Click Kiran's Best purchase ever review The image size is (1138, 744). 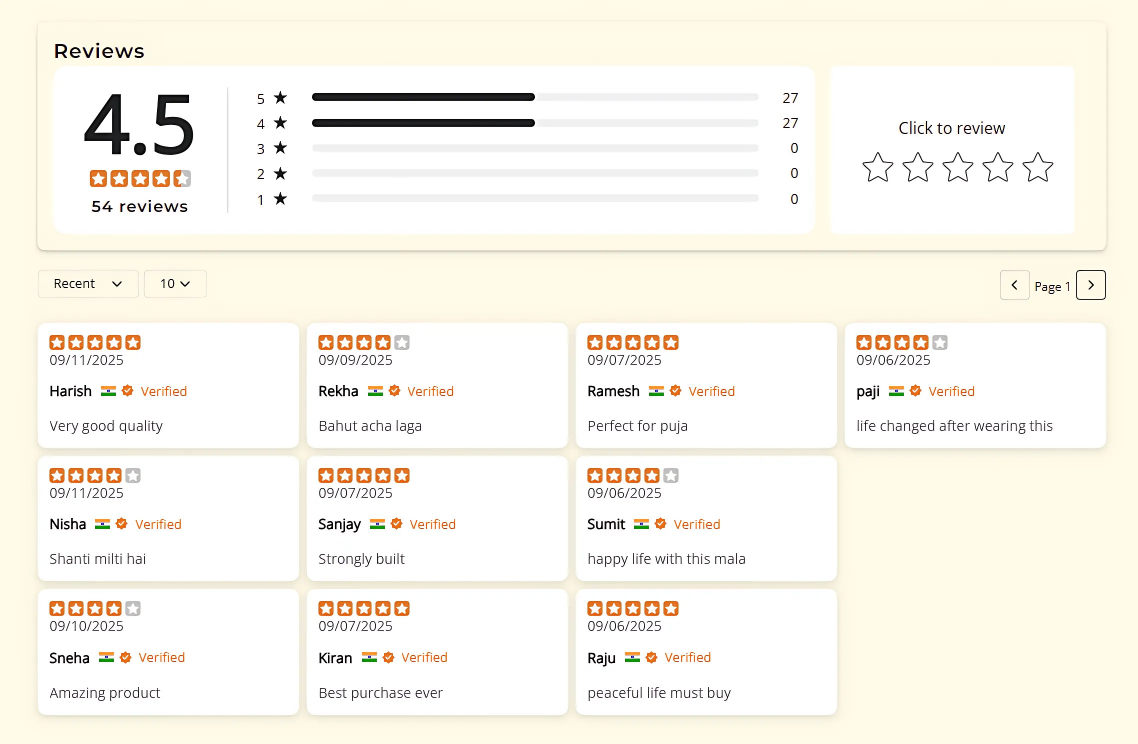pyautogui.click(x=380, y=692)
